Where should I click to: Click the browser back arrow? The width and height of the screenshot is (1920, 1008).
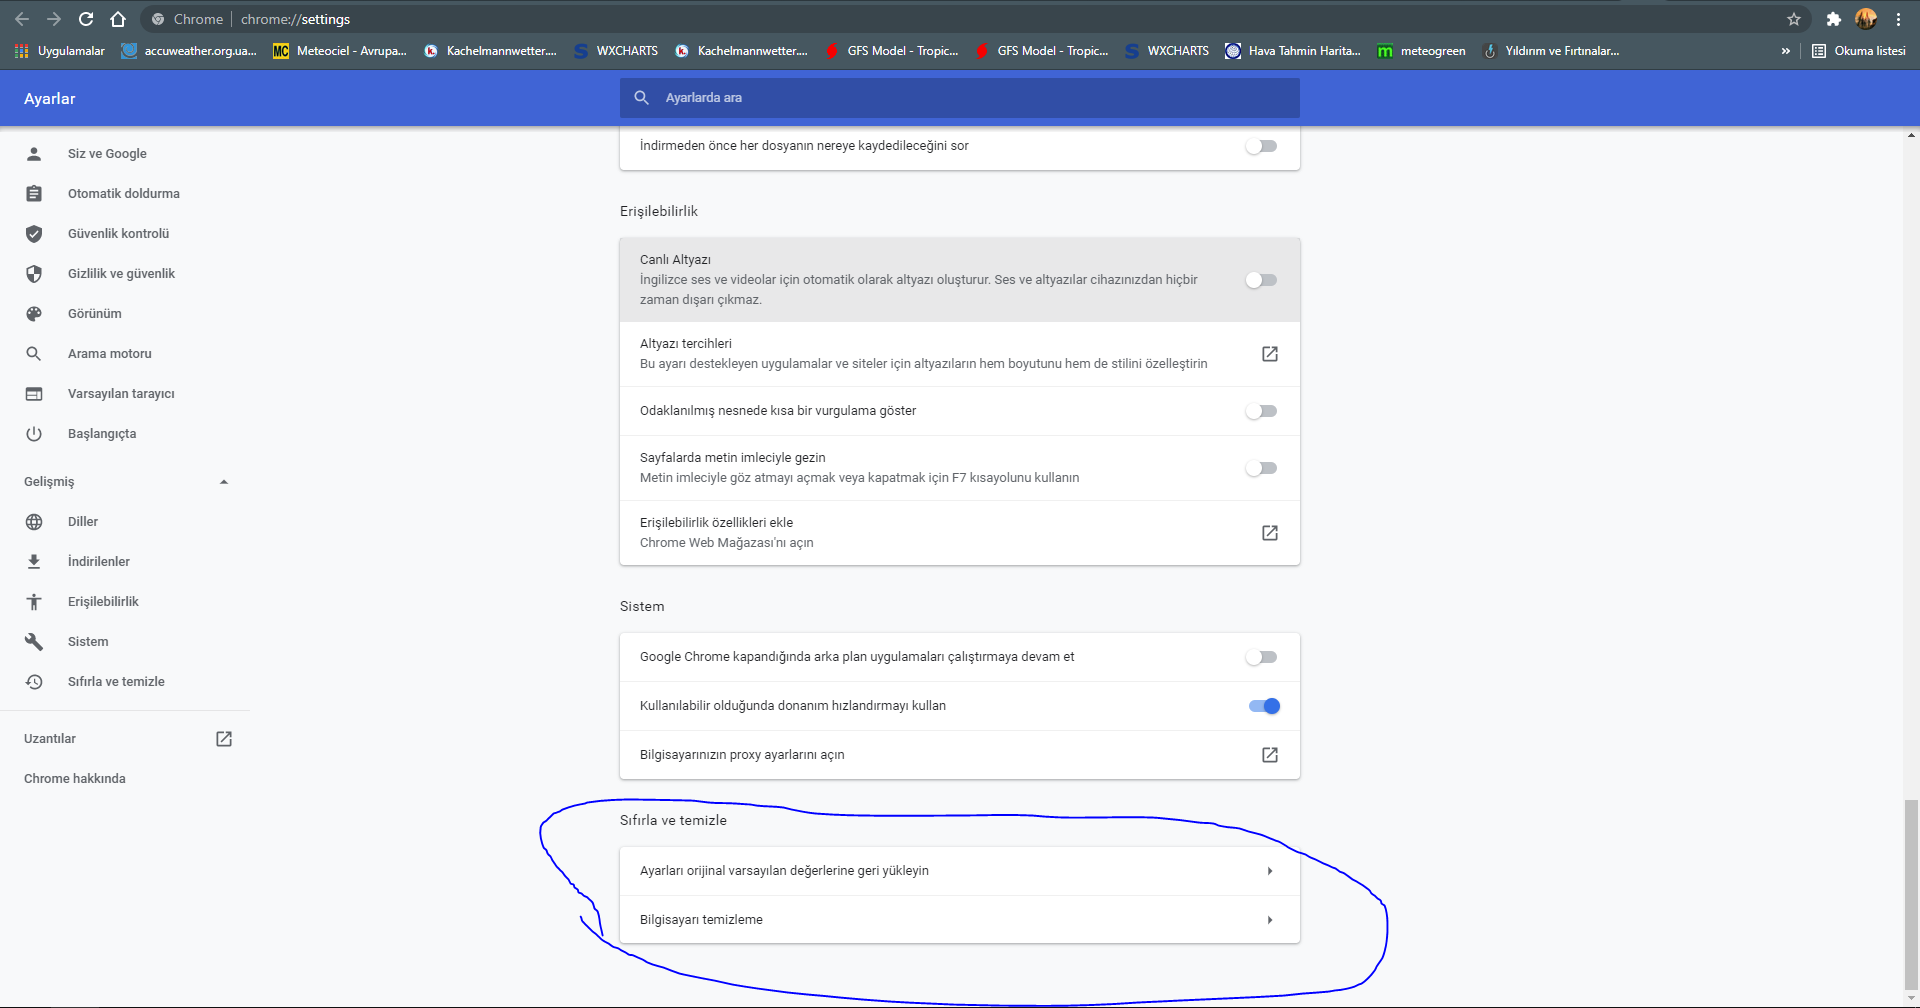(22, 19)
